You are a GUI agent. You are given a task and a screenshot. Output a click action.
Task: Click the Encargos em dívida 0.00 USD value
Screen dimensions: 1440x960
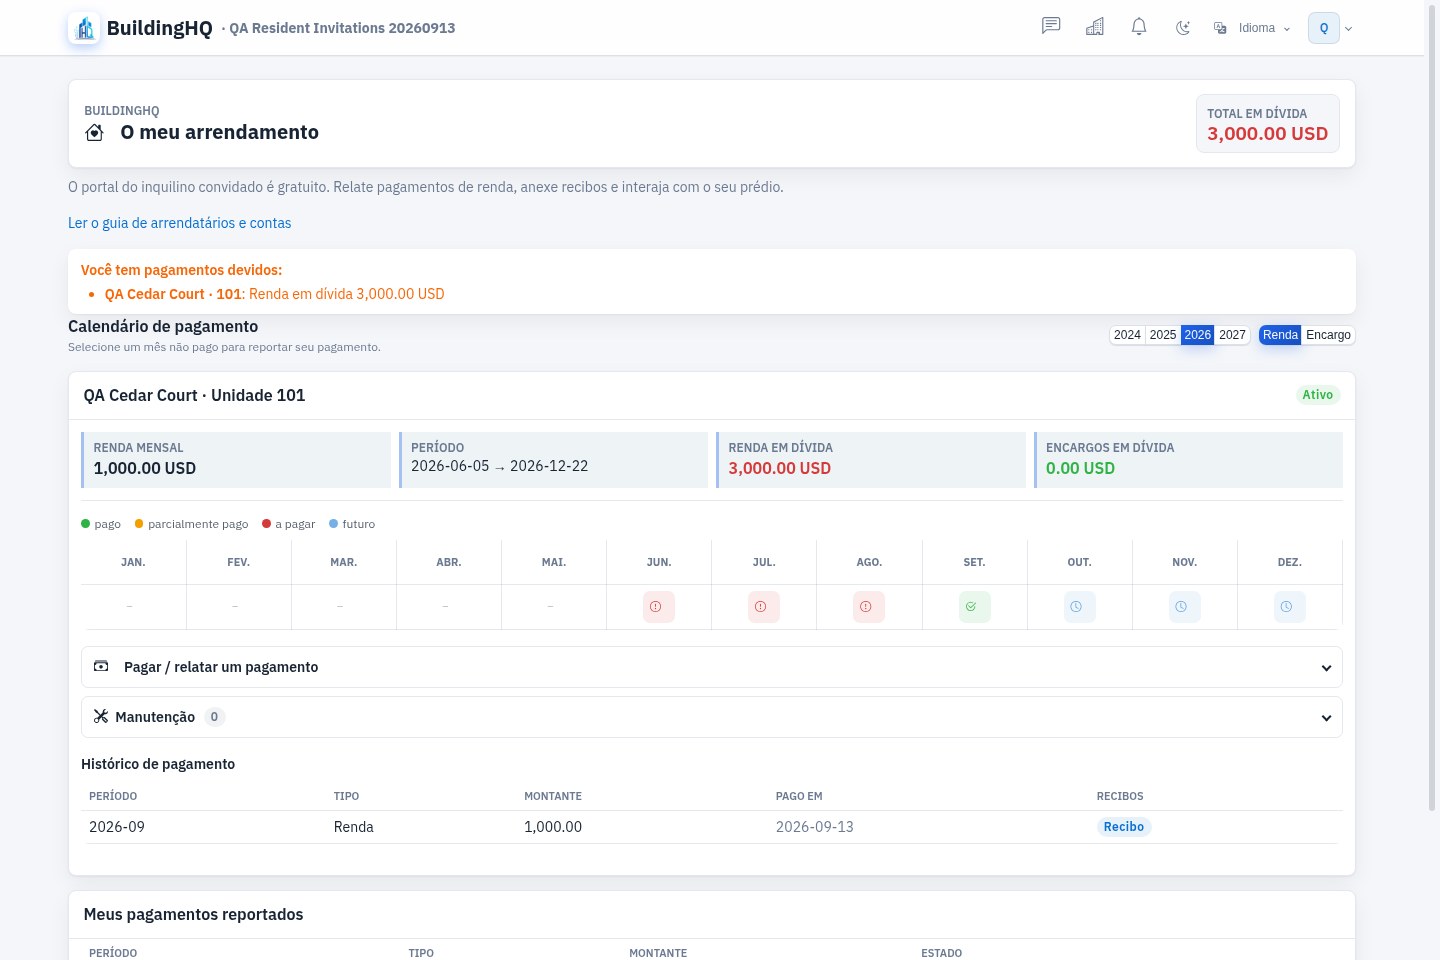tap(1080, 468)
